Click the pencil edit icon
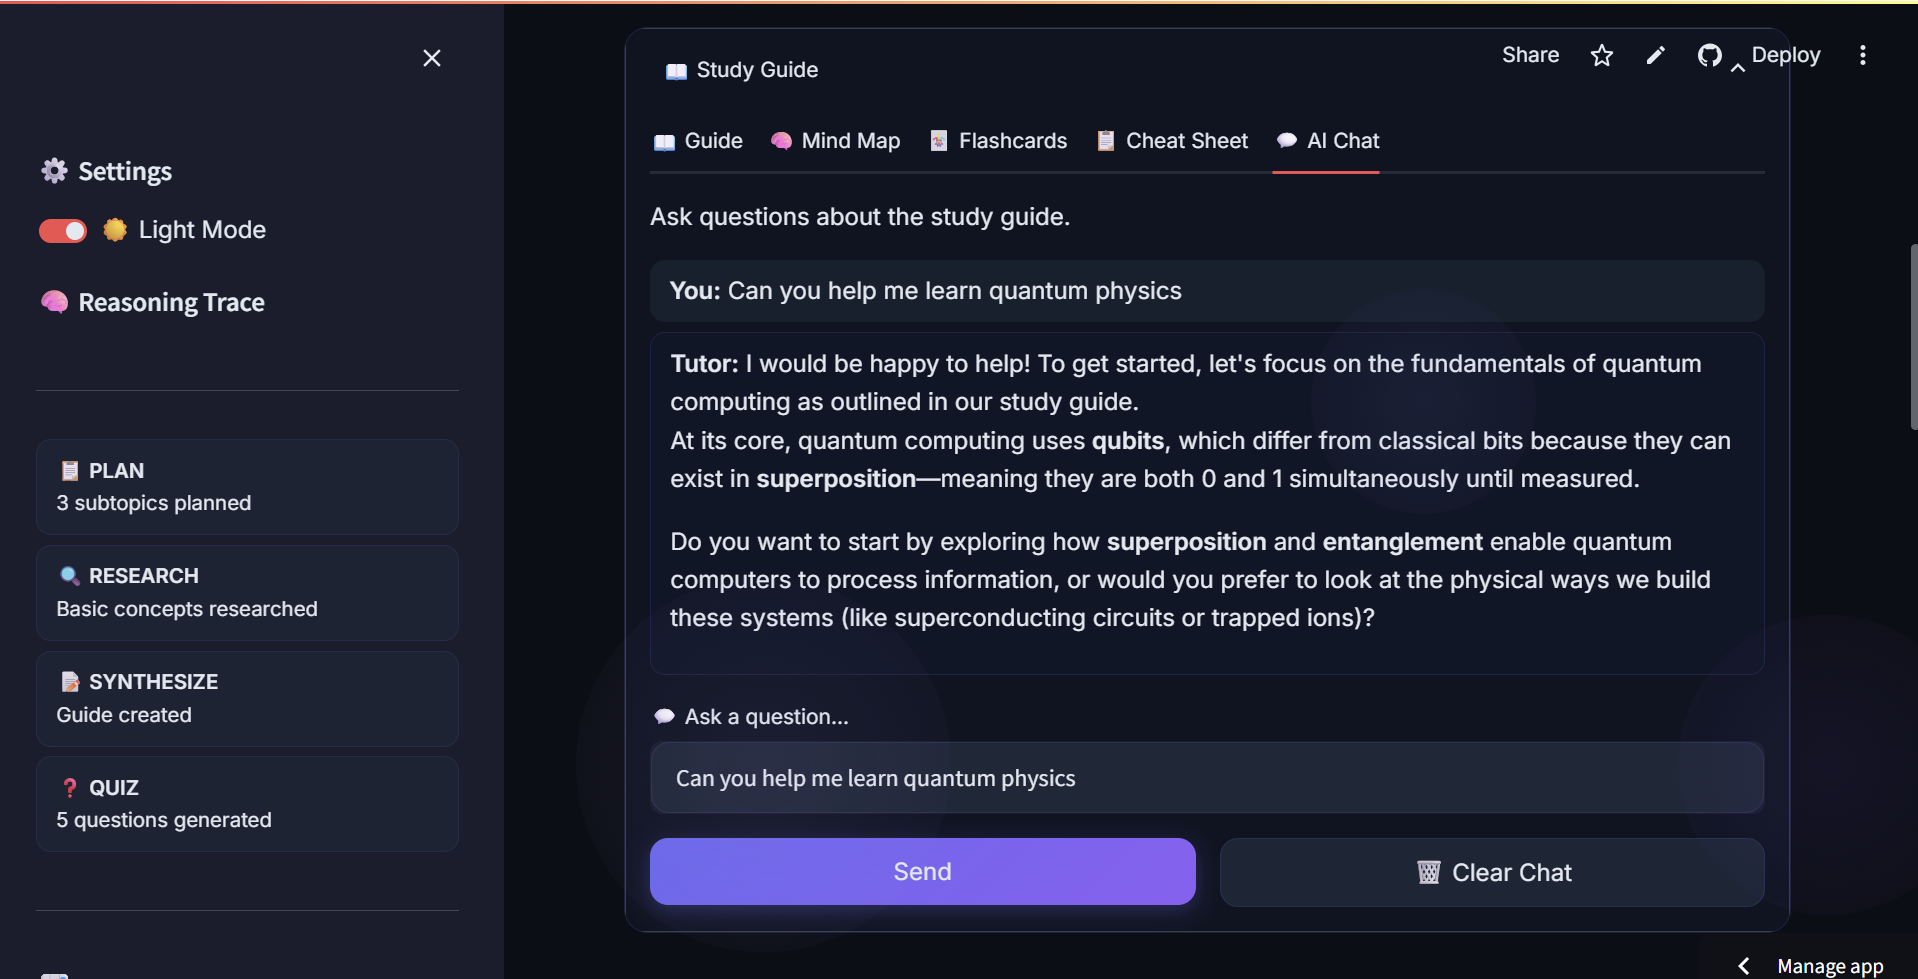1918x979 pixels. (x=1656, y=56)
